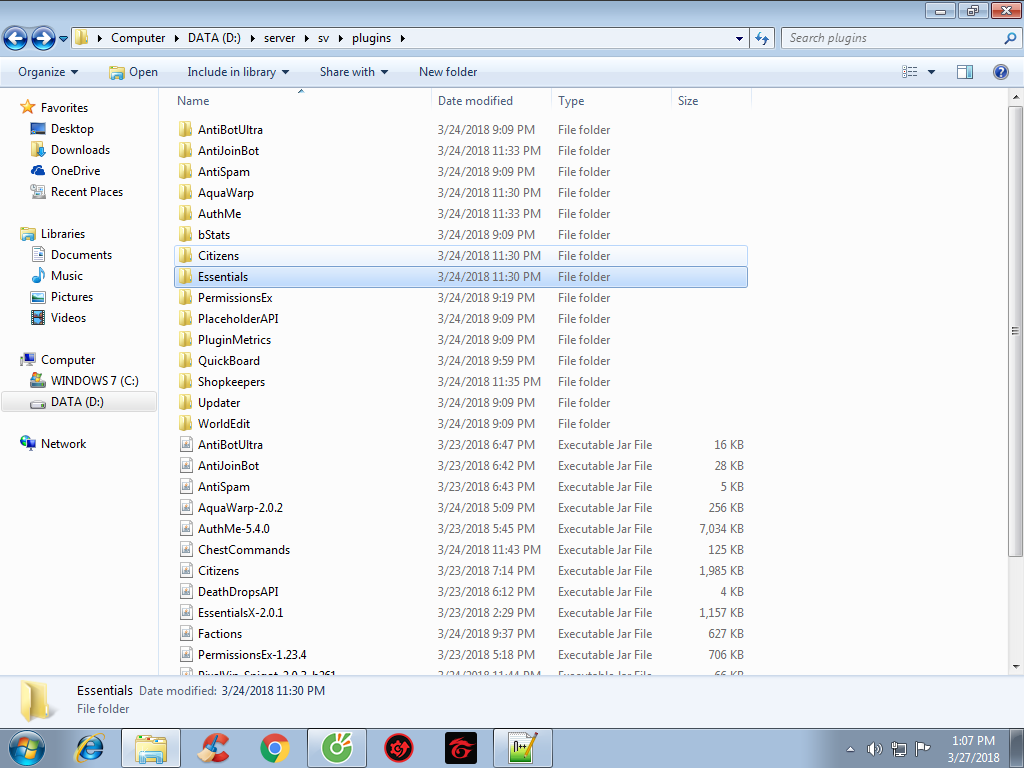Select the Citizens folder icon

click(186, 255)
